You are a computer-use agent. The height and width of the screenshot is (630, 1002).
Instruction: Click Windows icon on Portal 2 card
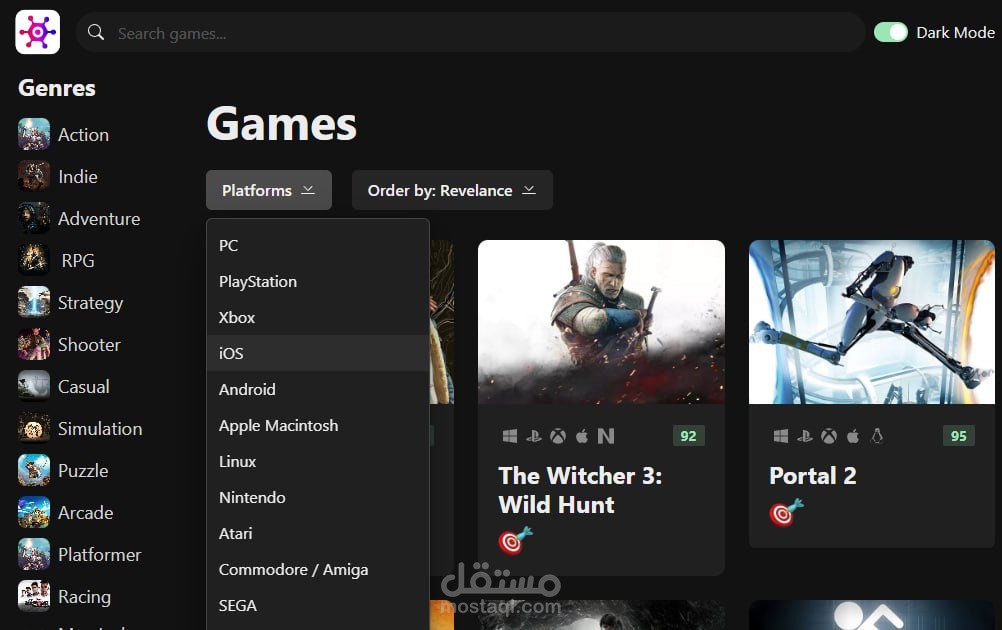pos(780,436)
